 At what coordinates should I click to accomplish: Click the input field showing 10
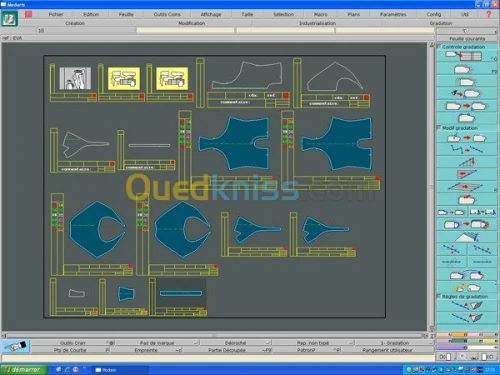coord(86,30)
